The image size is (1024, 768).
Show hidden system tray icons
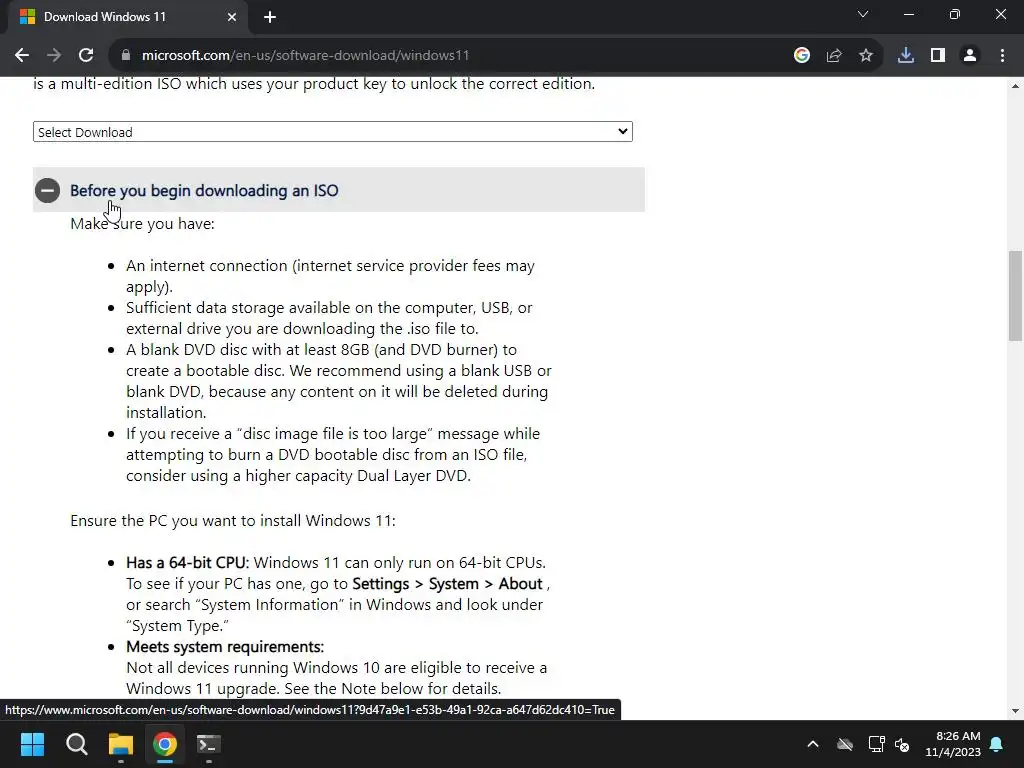(x=813, y=744)
